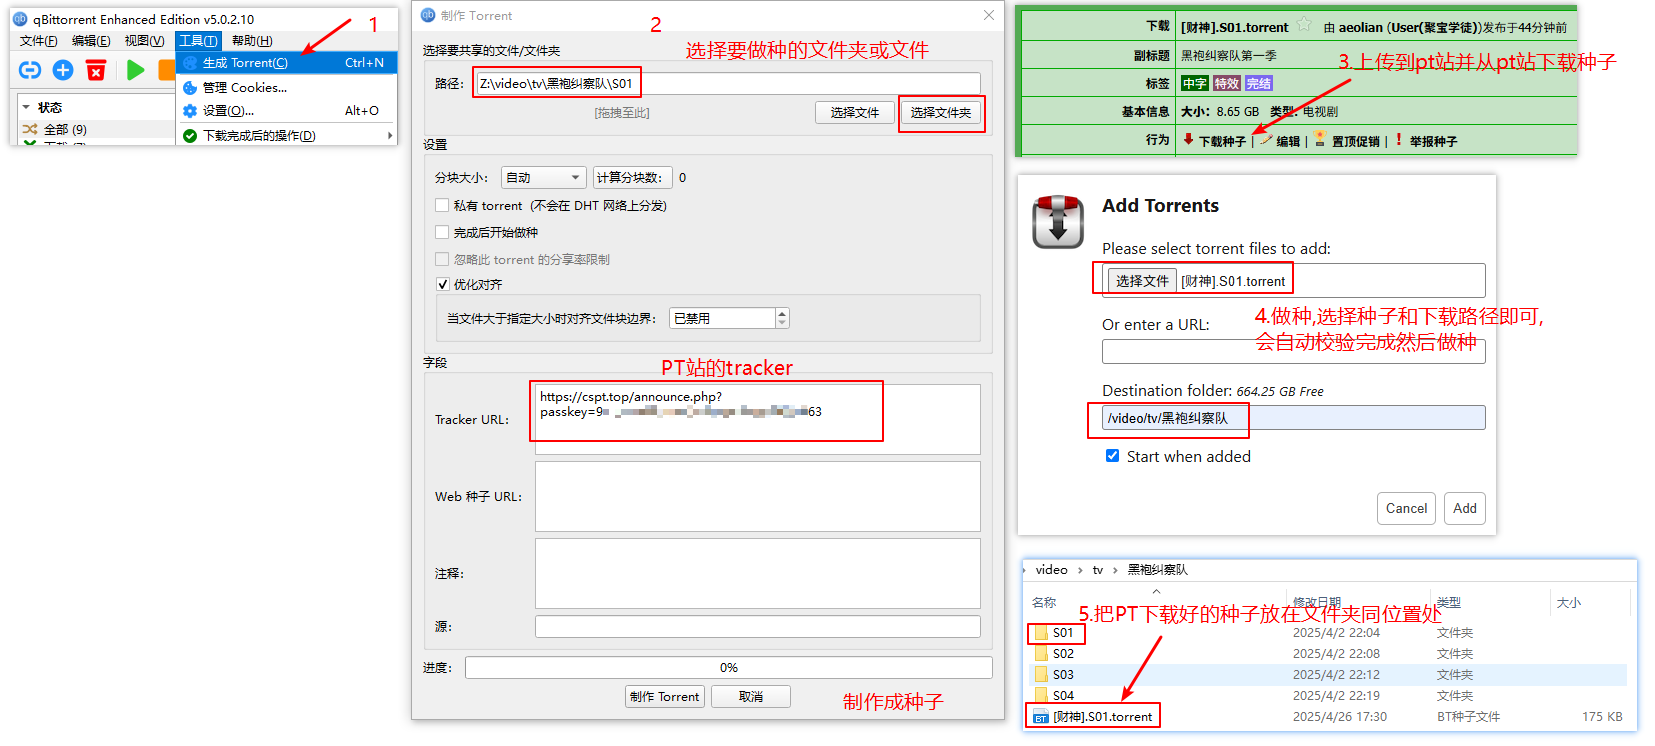Image resolution: width=1655 pixels, height=746 pixels.
Task: Click the shuffle icon next to 全部 (9)
Action: coord(30,129)
